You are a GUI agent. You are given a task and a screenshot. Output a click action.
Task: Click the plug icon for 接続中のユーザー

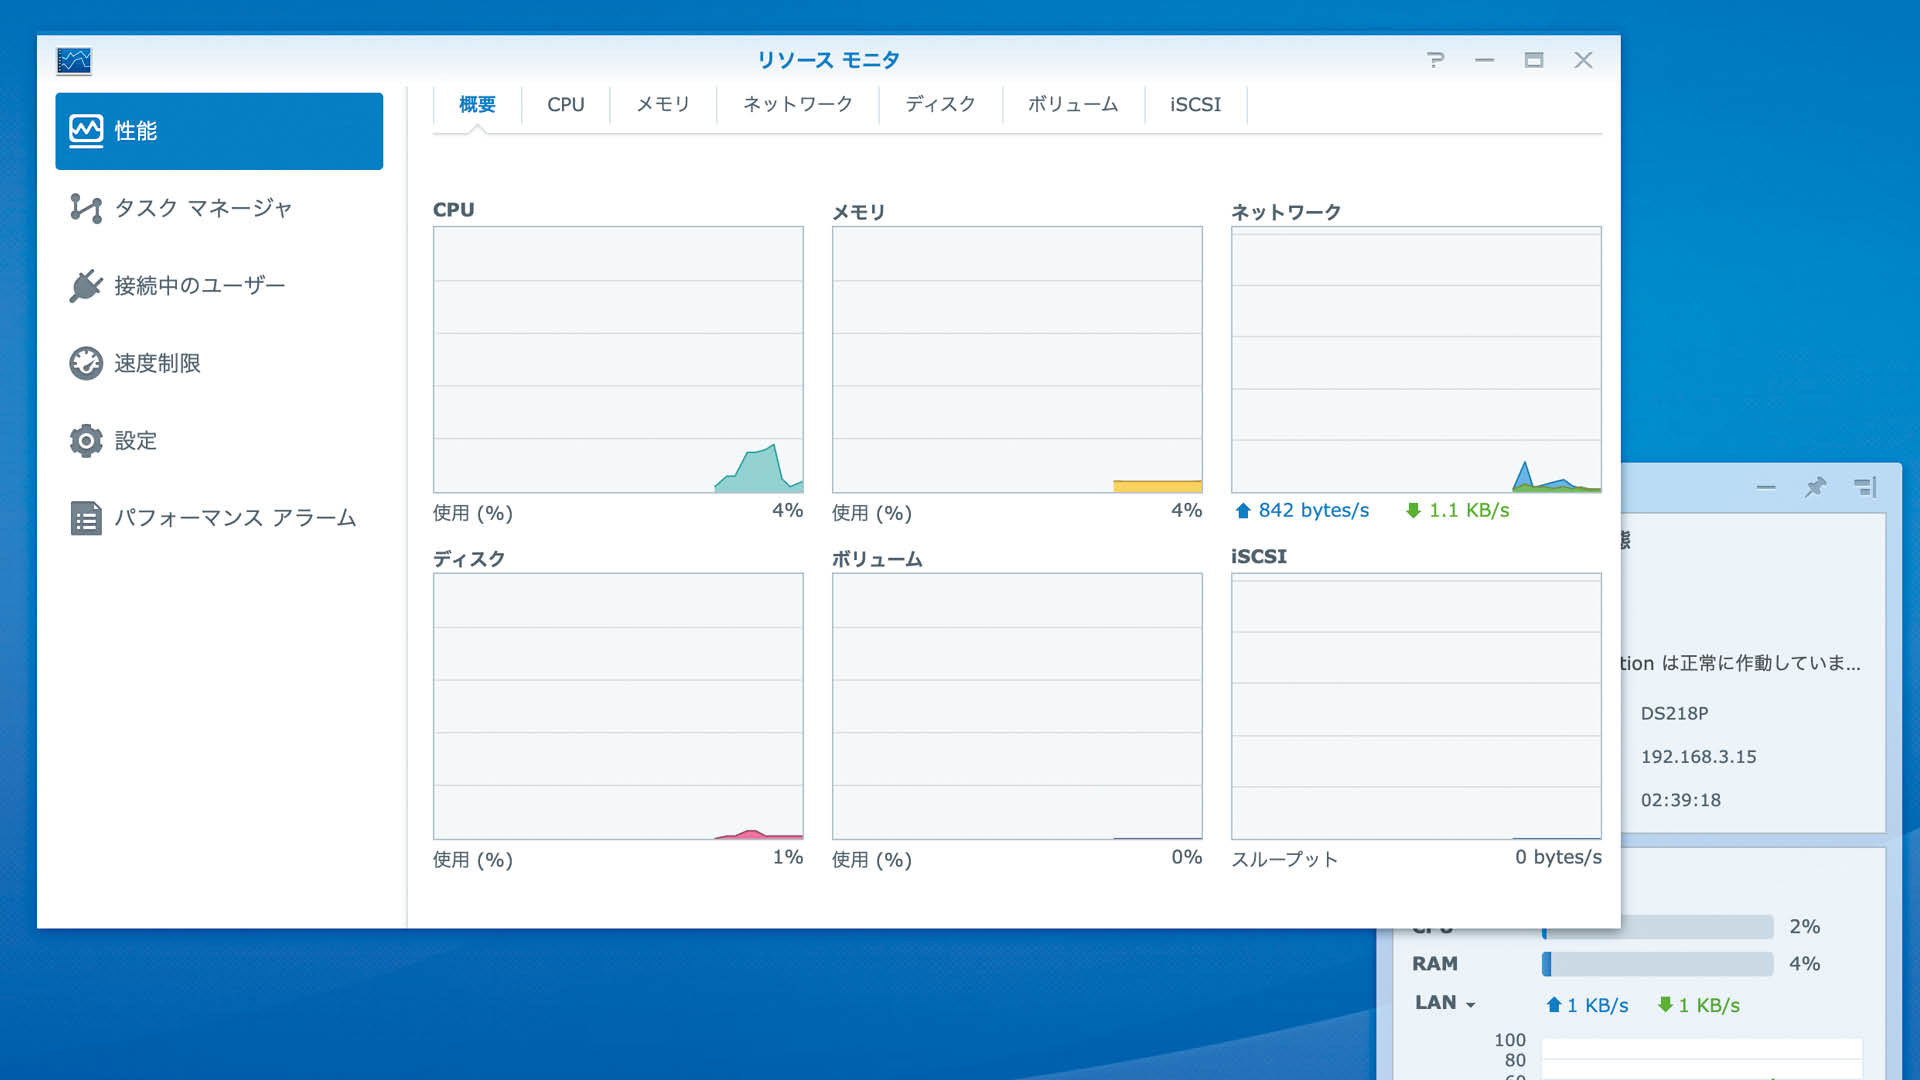[x=86, y=286]
